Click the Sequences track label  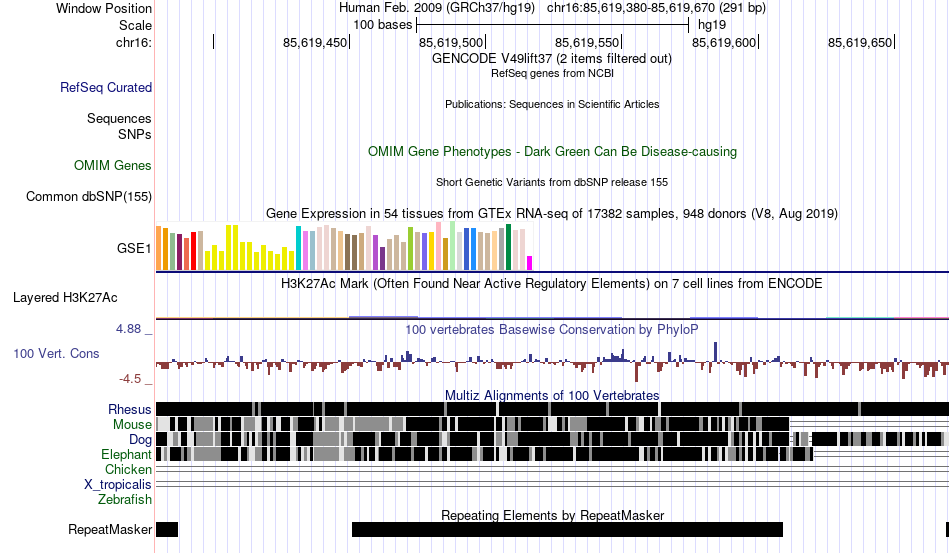tap(119, 118)
